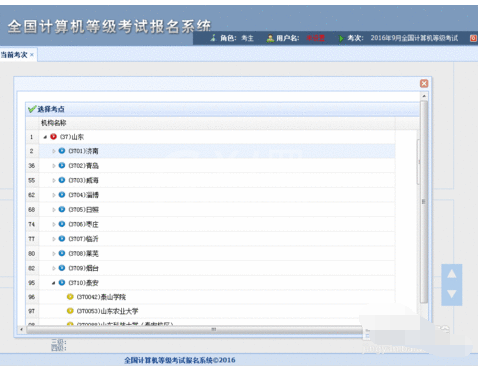Click the green arrow icon beside 考次

pyautogui.click(x=341, y=38)
